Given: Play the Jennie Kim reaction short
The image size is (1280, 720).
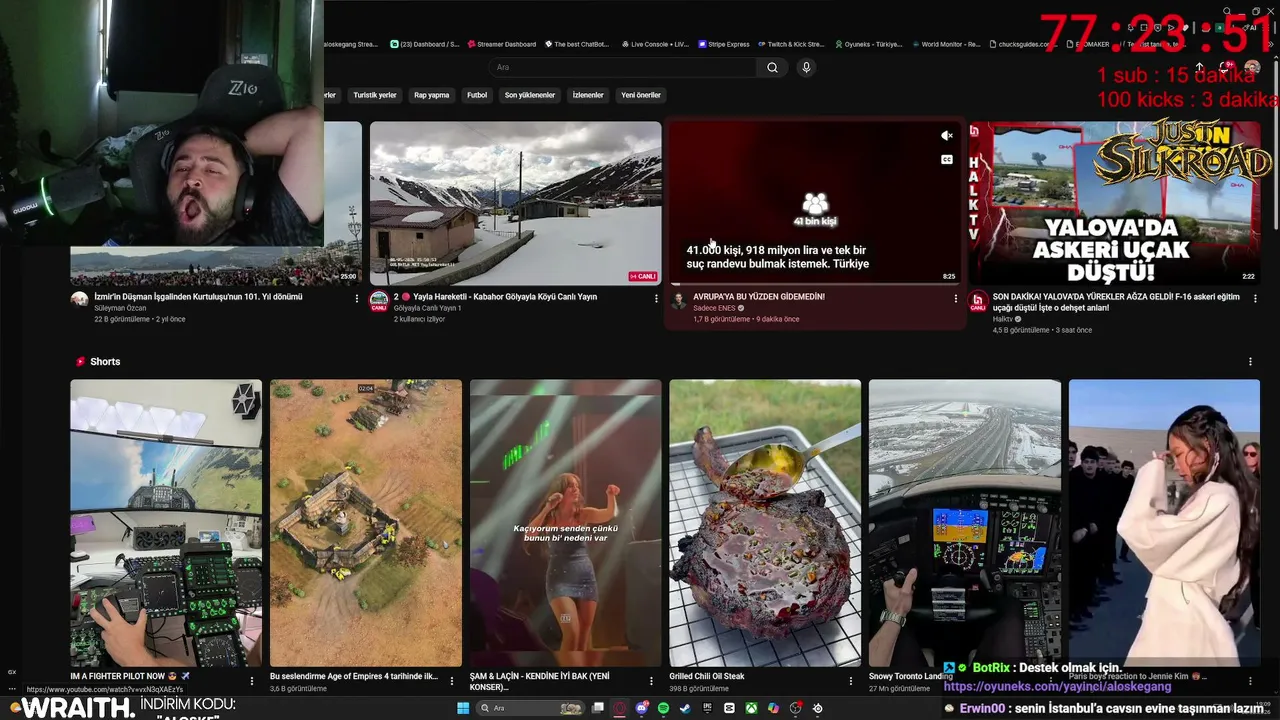Looking at the screenshot, I should (1164, 523).
